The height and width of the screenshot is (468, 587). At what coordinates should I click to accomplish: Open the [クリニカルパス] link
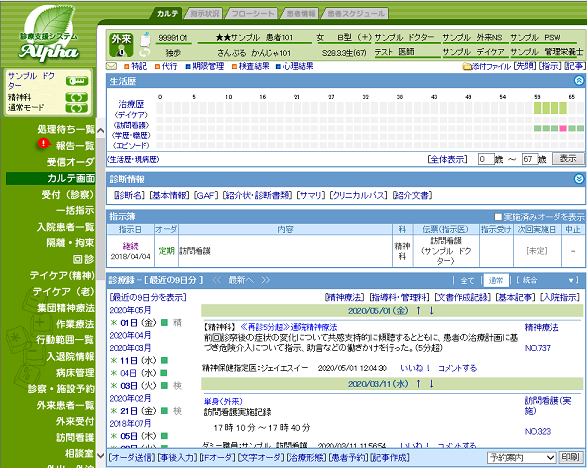click(x=359, y=195)
